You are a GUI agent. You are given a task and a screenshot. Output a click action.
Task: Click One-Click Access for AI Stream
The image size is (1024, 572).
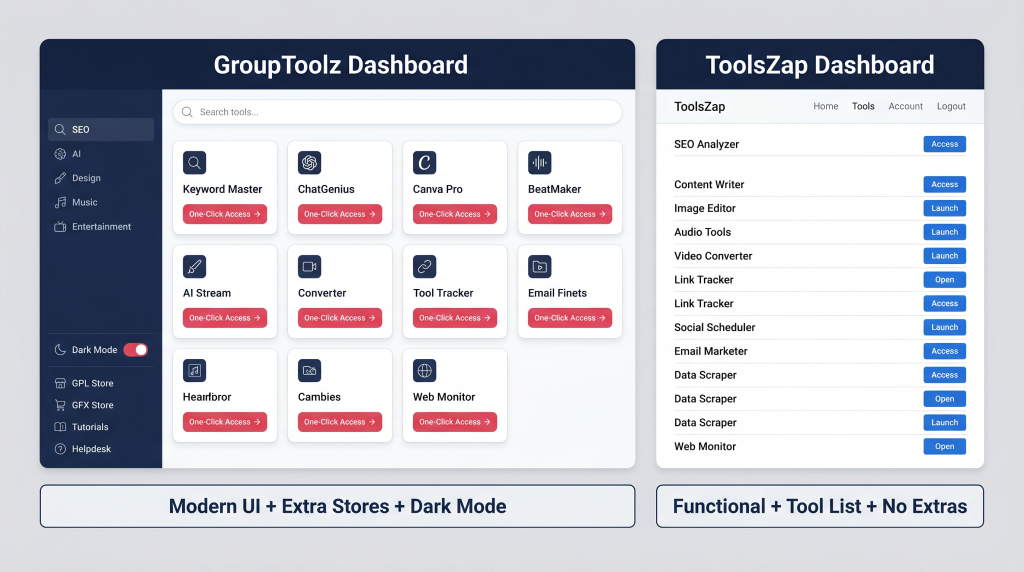click(225, 318)
